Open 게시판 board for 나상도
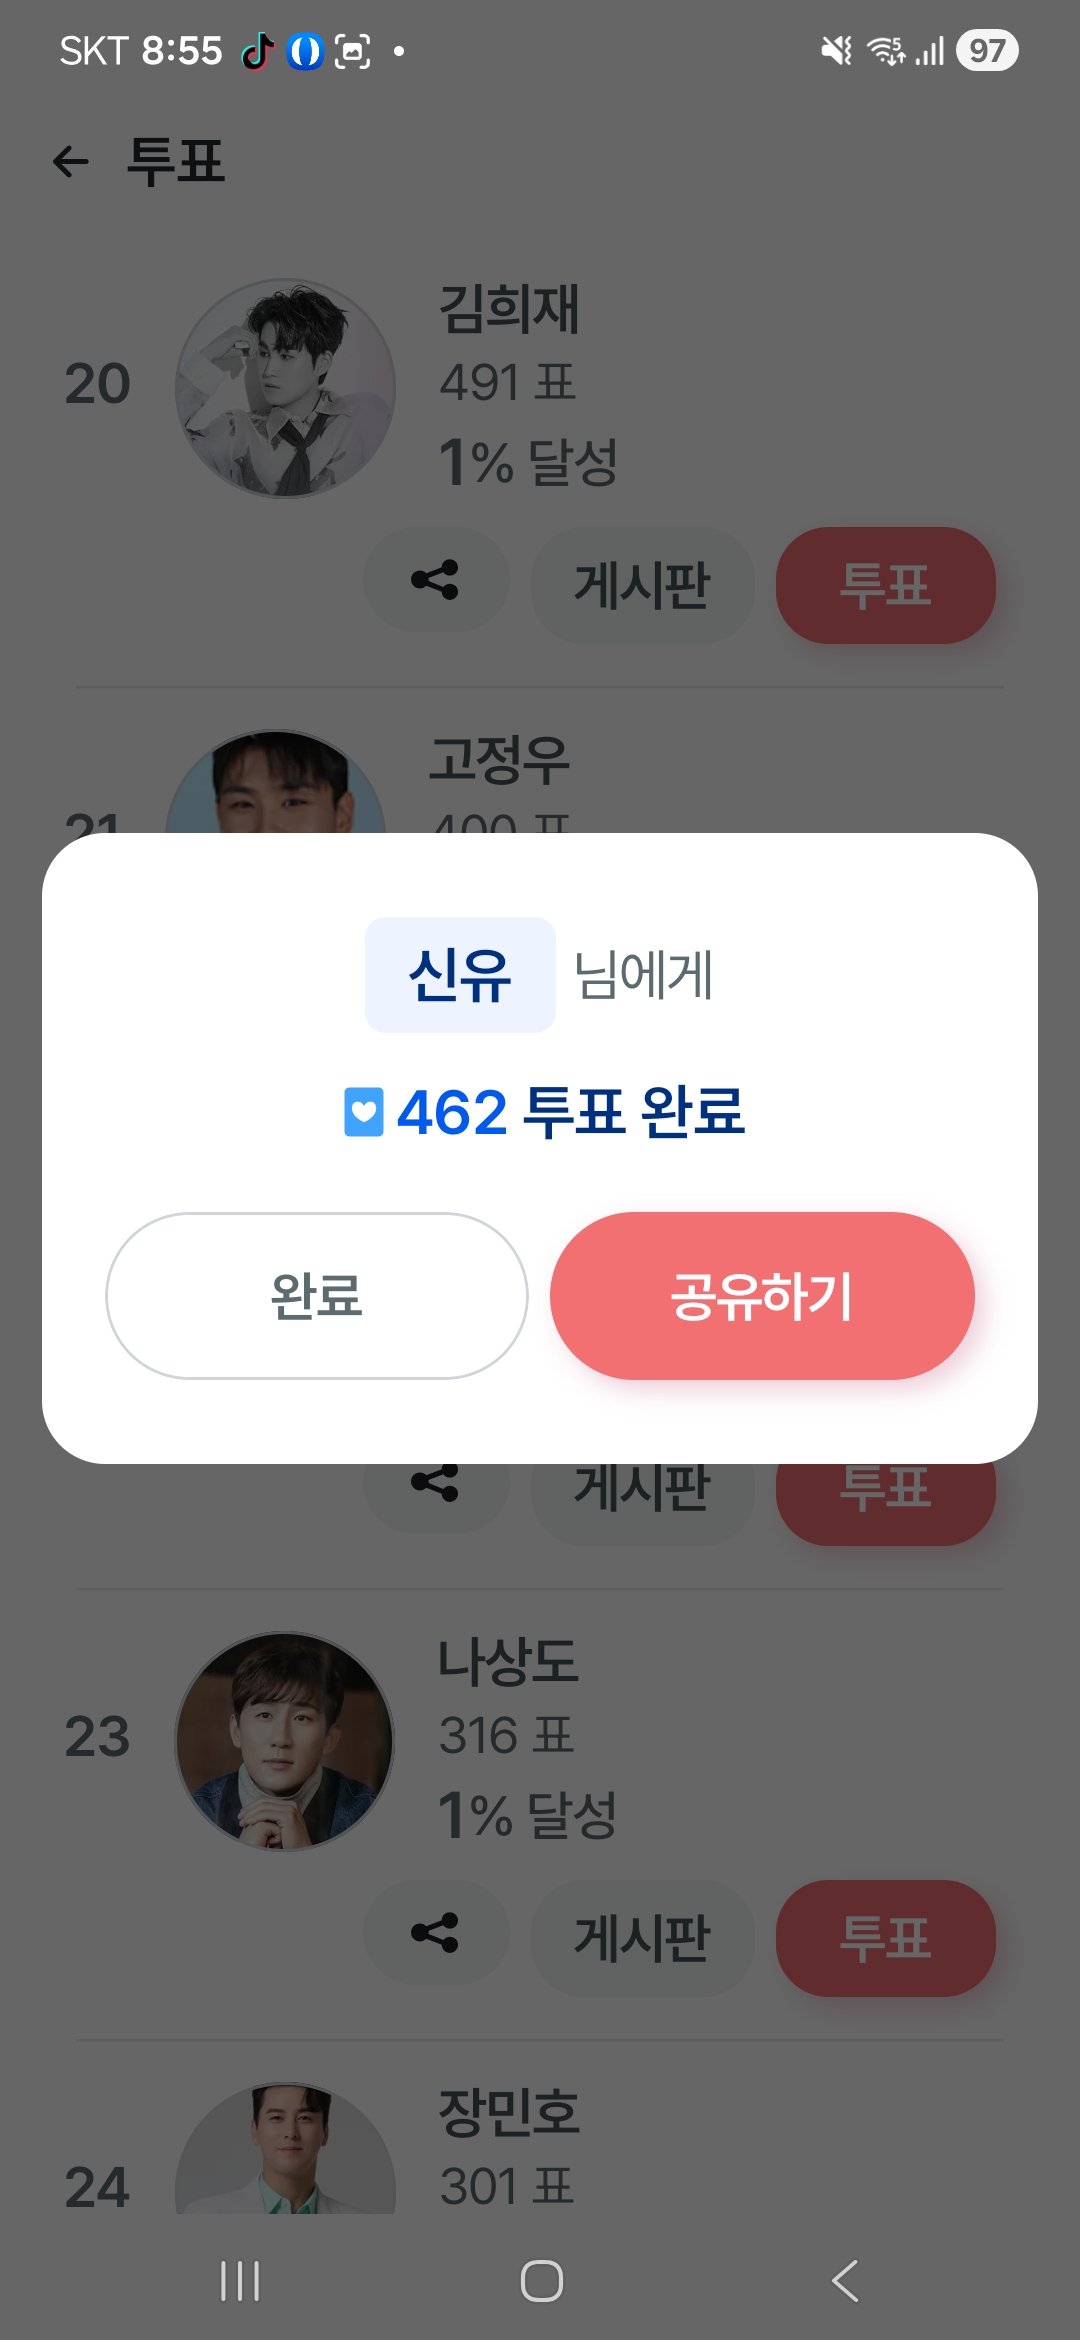 pyautogui.click(x=641, y=1938)
